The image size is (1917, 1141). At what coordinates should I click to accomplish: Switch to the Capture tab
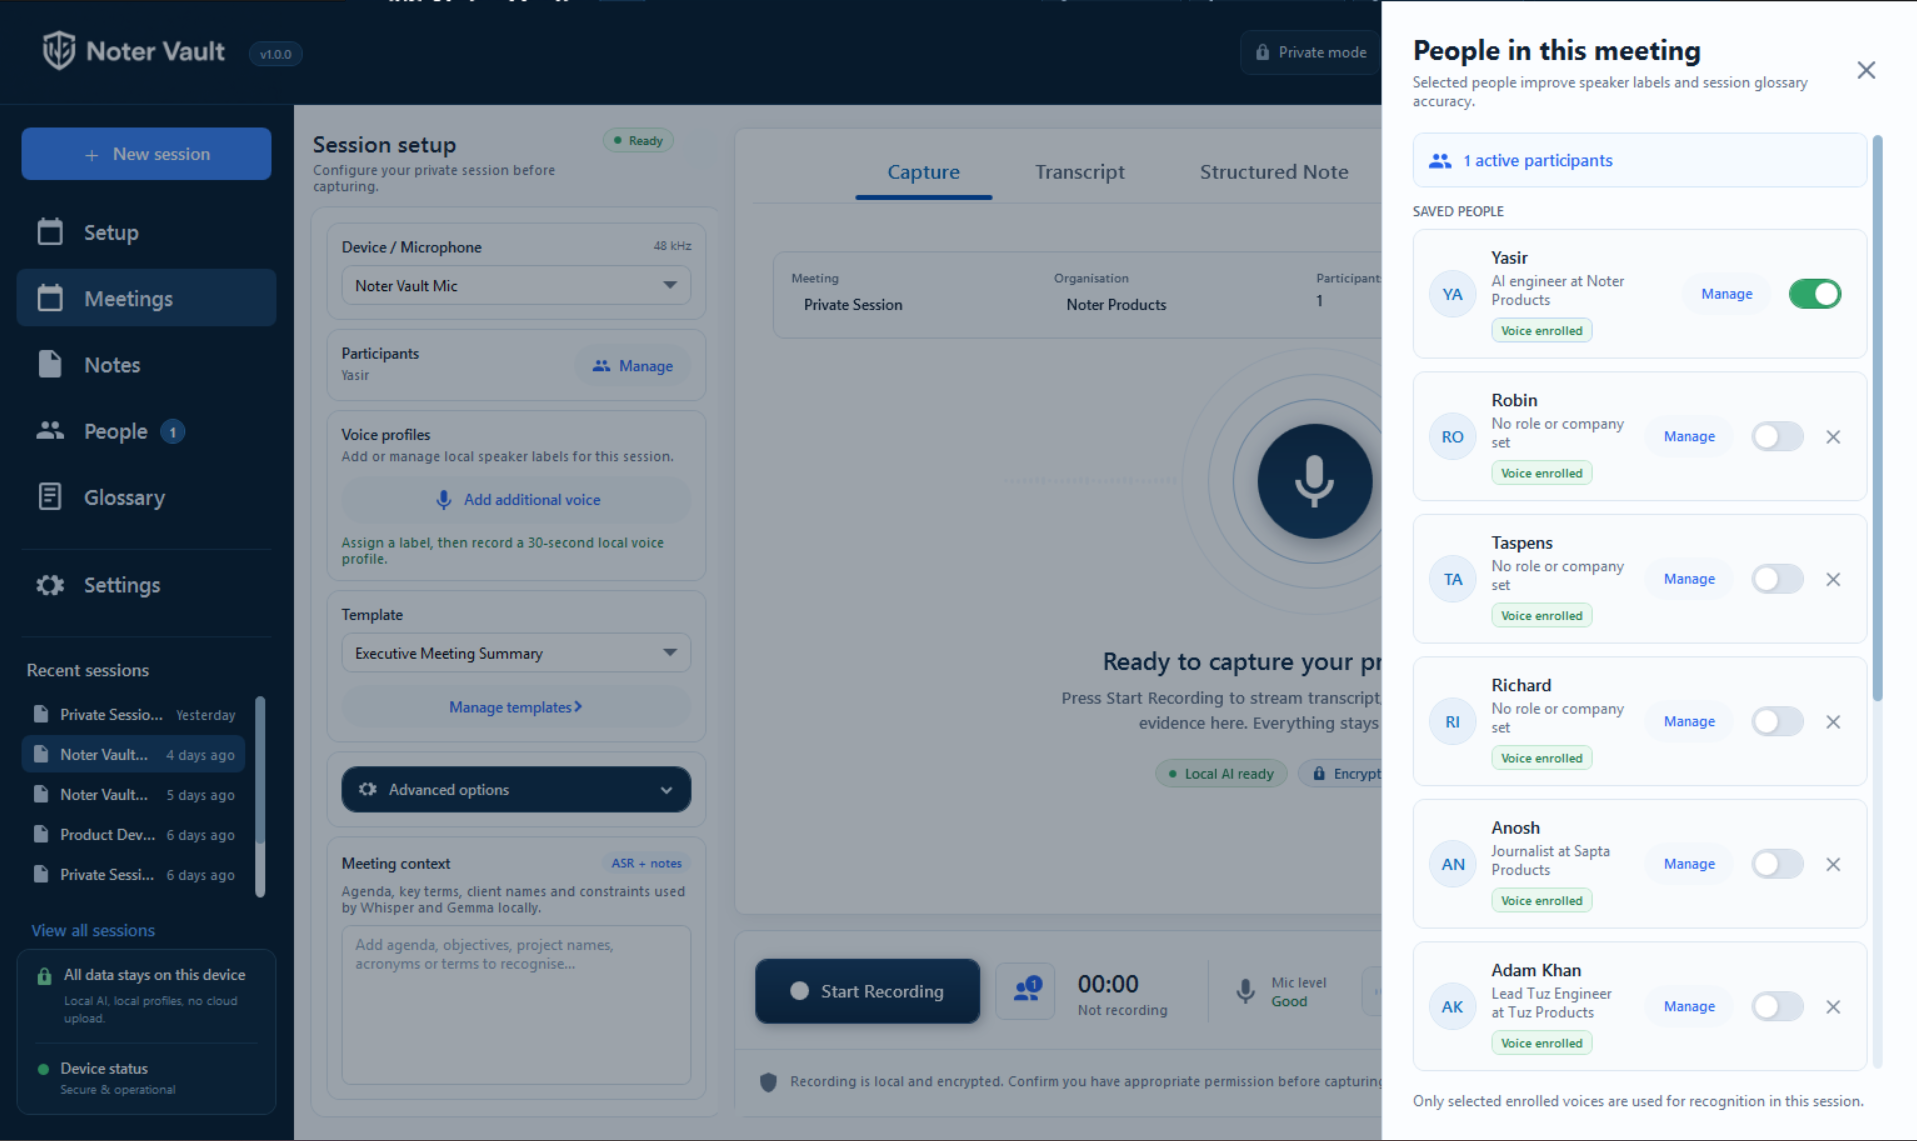923,172
